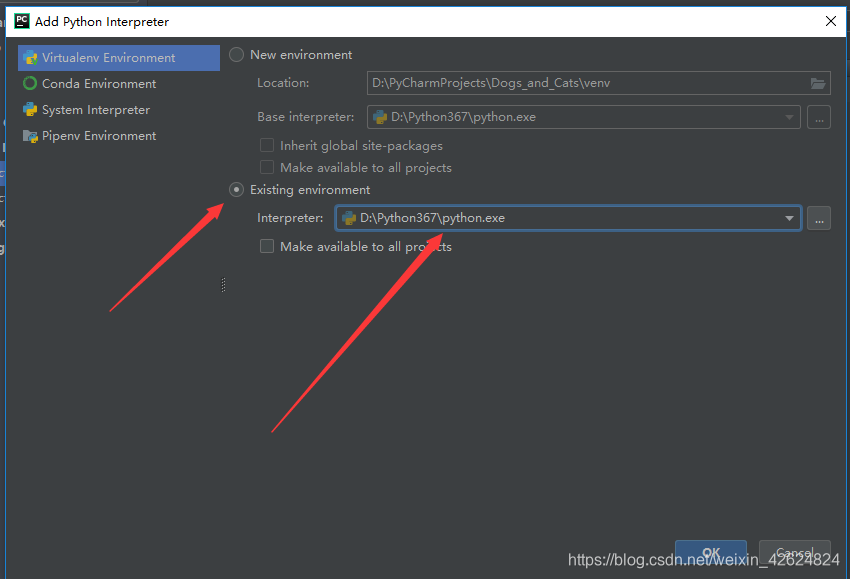Select Virtualenv Environment in the sidebar
This screenshot has width=850, height=579.
pyautogui.click(x=119, y=57)
